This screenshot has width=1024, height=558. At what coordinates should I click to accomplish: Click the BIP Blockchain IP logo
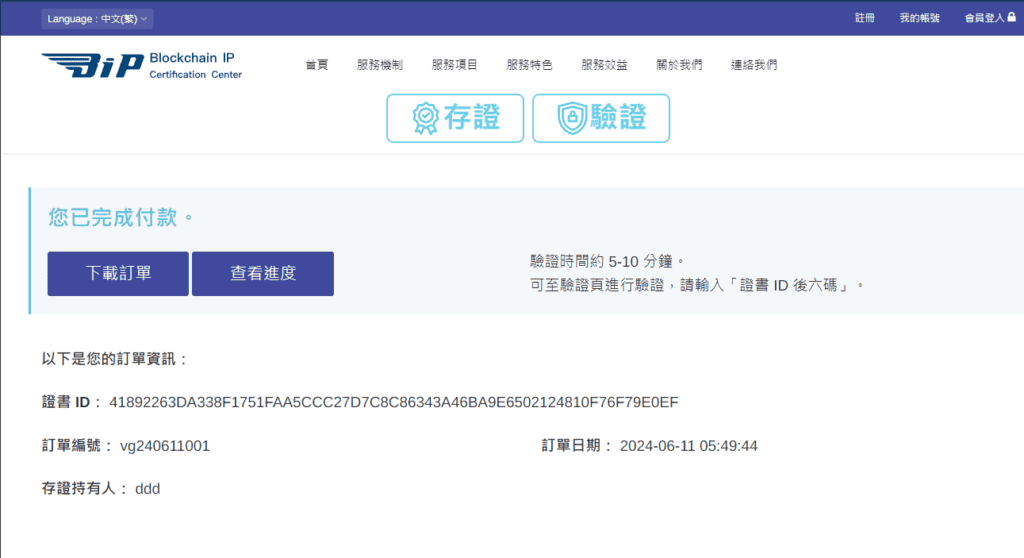click(x=141, y=65)
